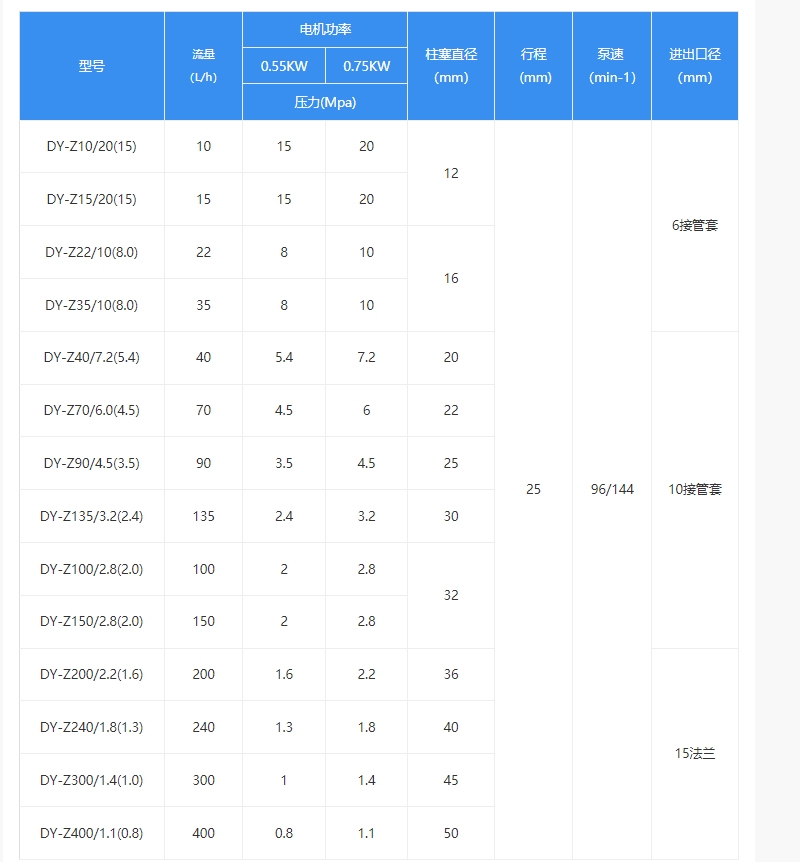The width and height of the screenshot is (800, 862).
Task: Click flow value 35 in DY-Z35 row
Action: [203, 305]
